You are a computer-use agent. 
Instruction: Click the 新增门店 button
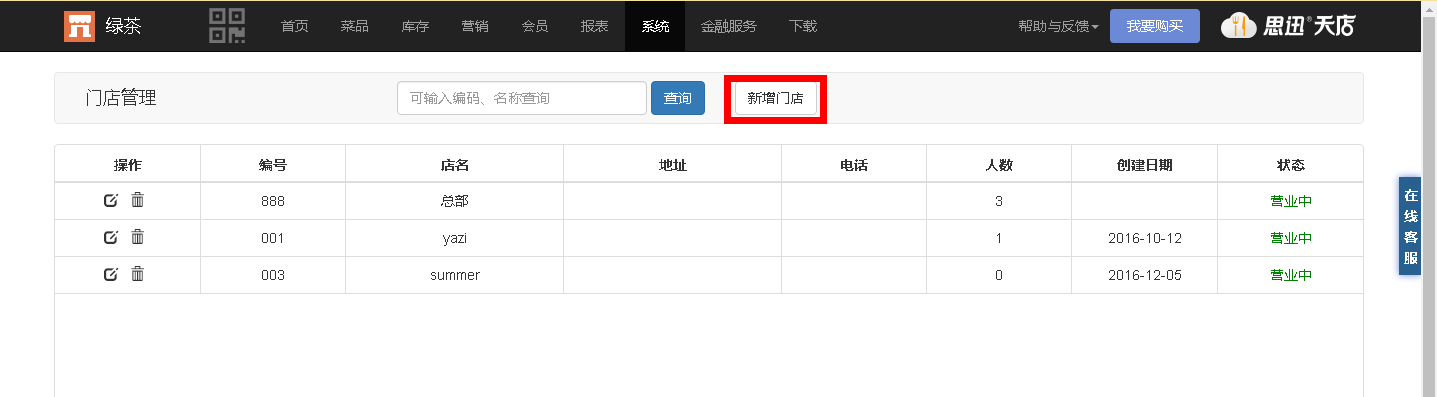click(x=776, y=98)
